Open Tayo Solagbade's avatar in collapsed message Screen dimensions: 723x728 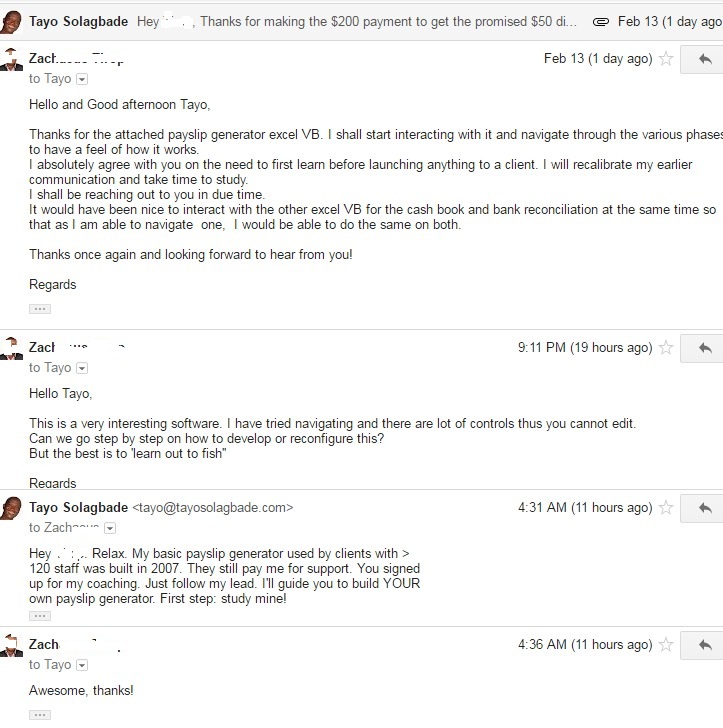pyautogui.click(x=11, y=21)
